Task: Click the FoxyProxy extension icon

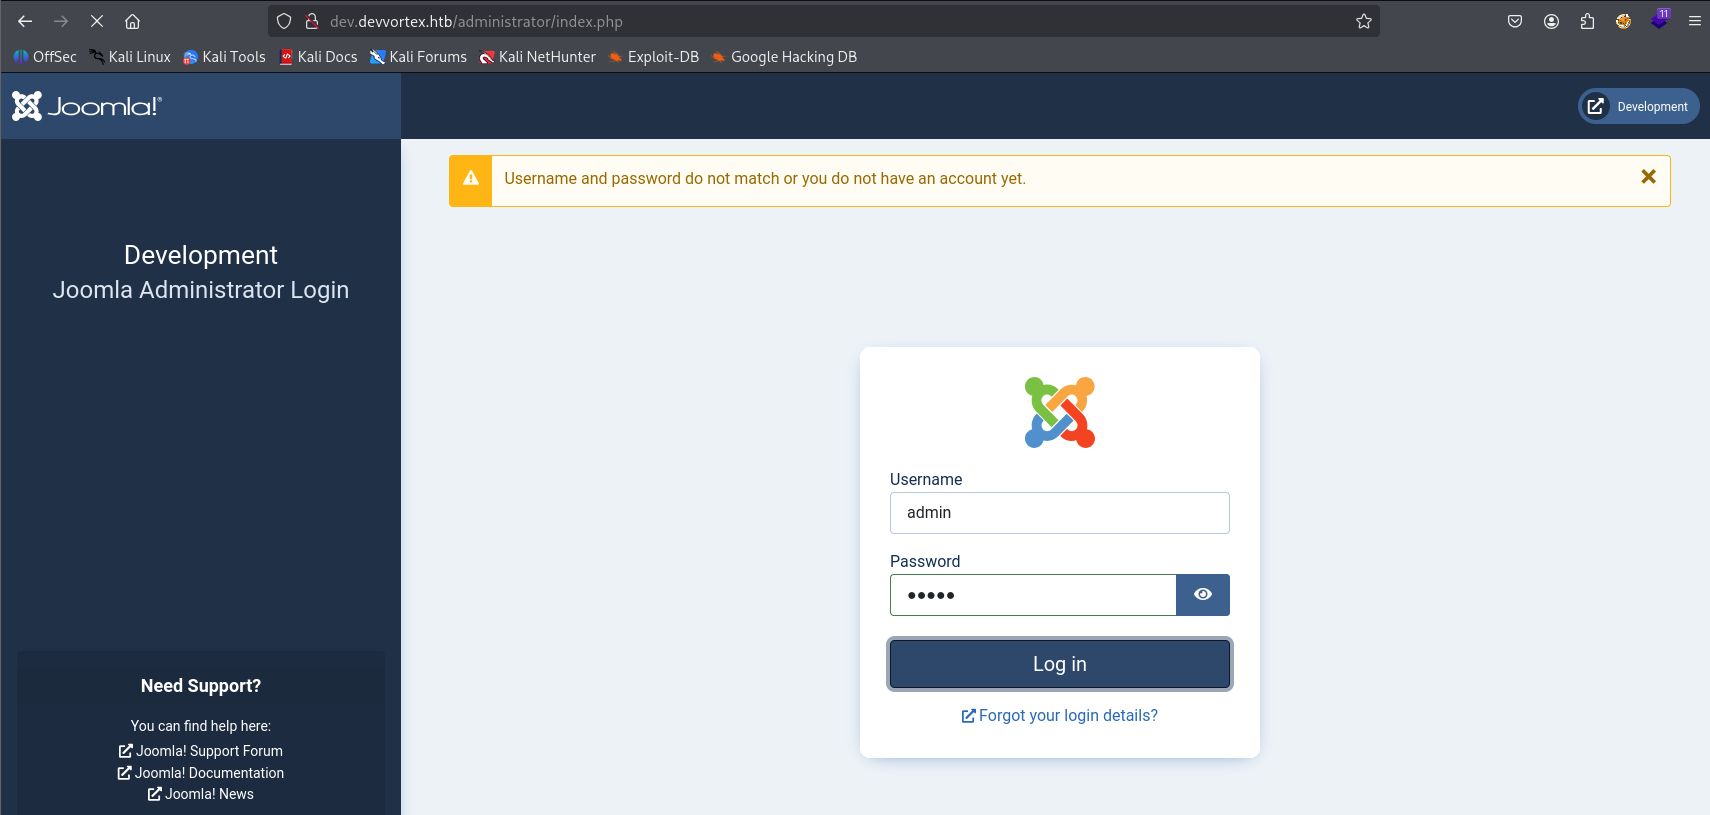Action: (1623, 21)
